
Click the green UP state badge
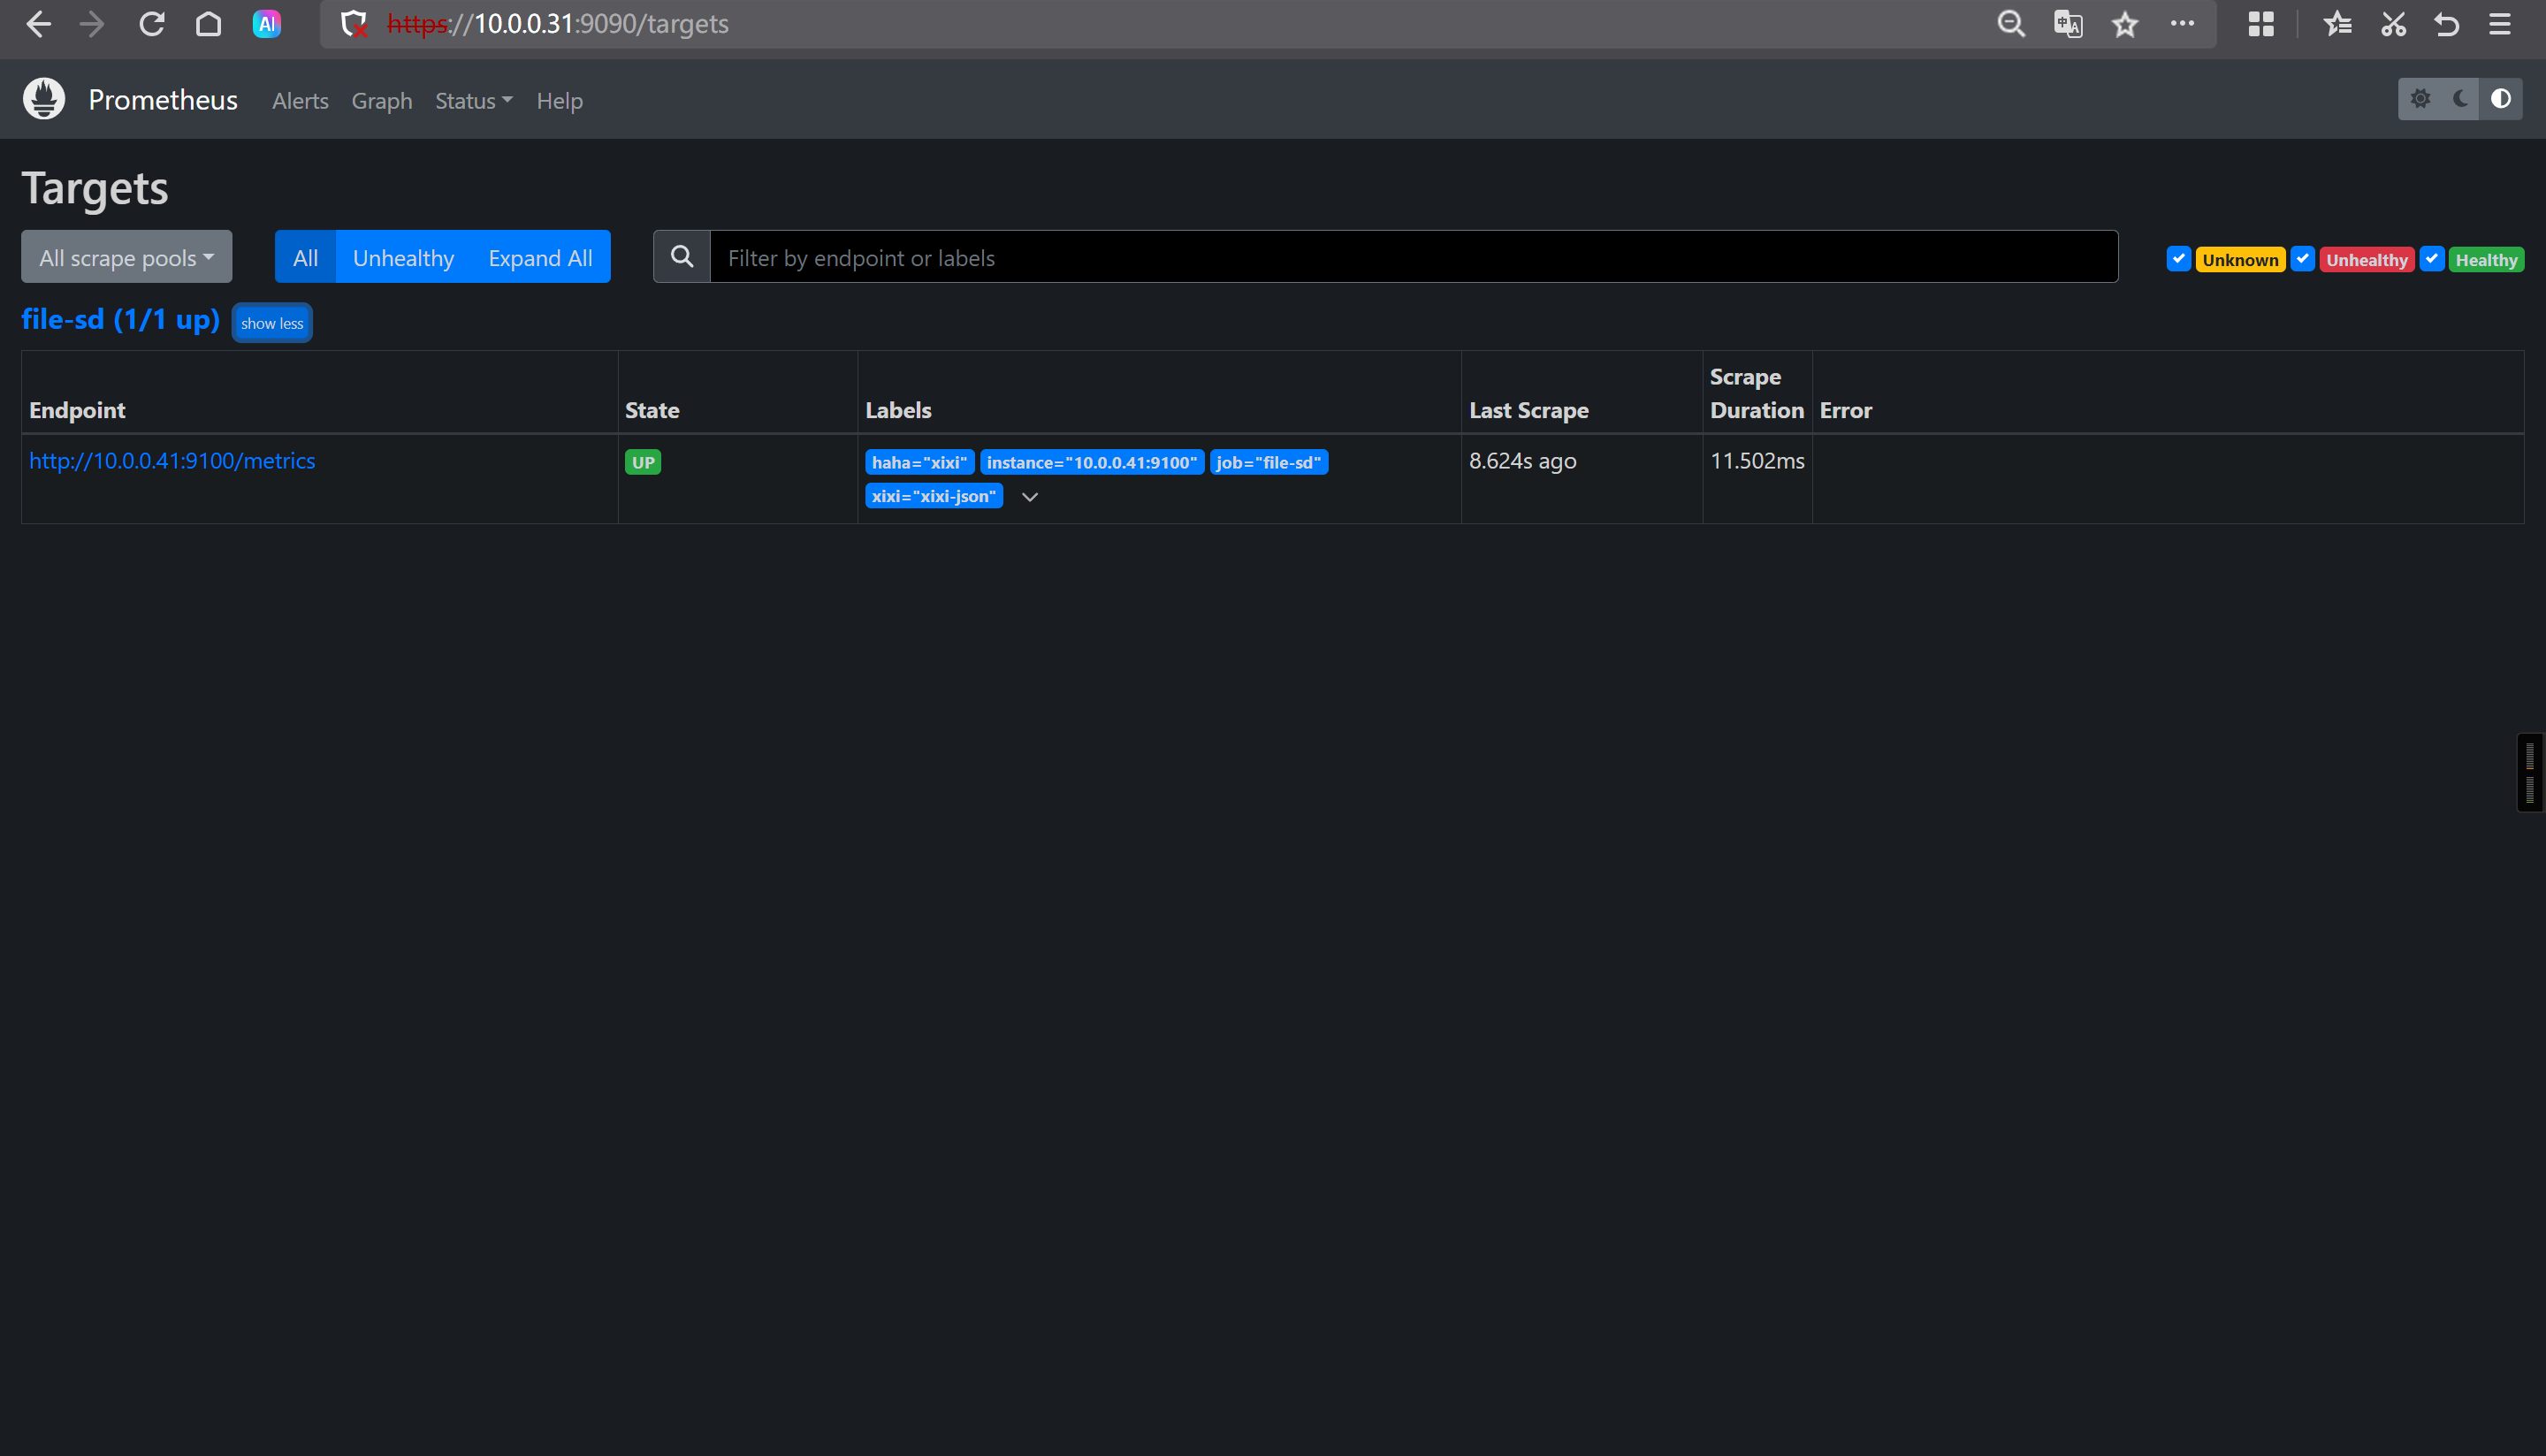coord(643,462)
